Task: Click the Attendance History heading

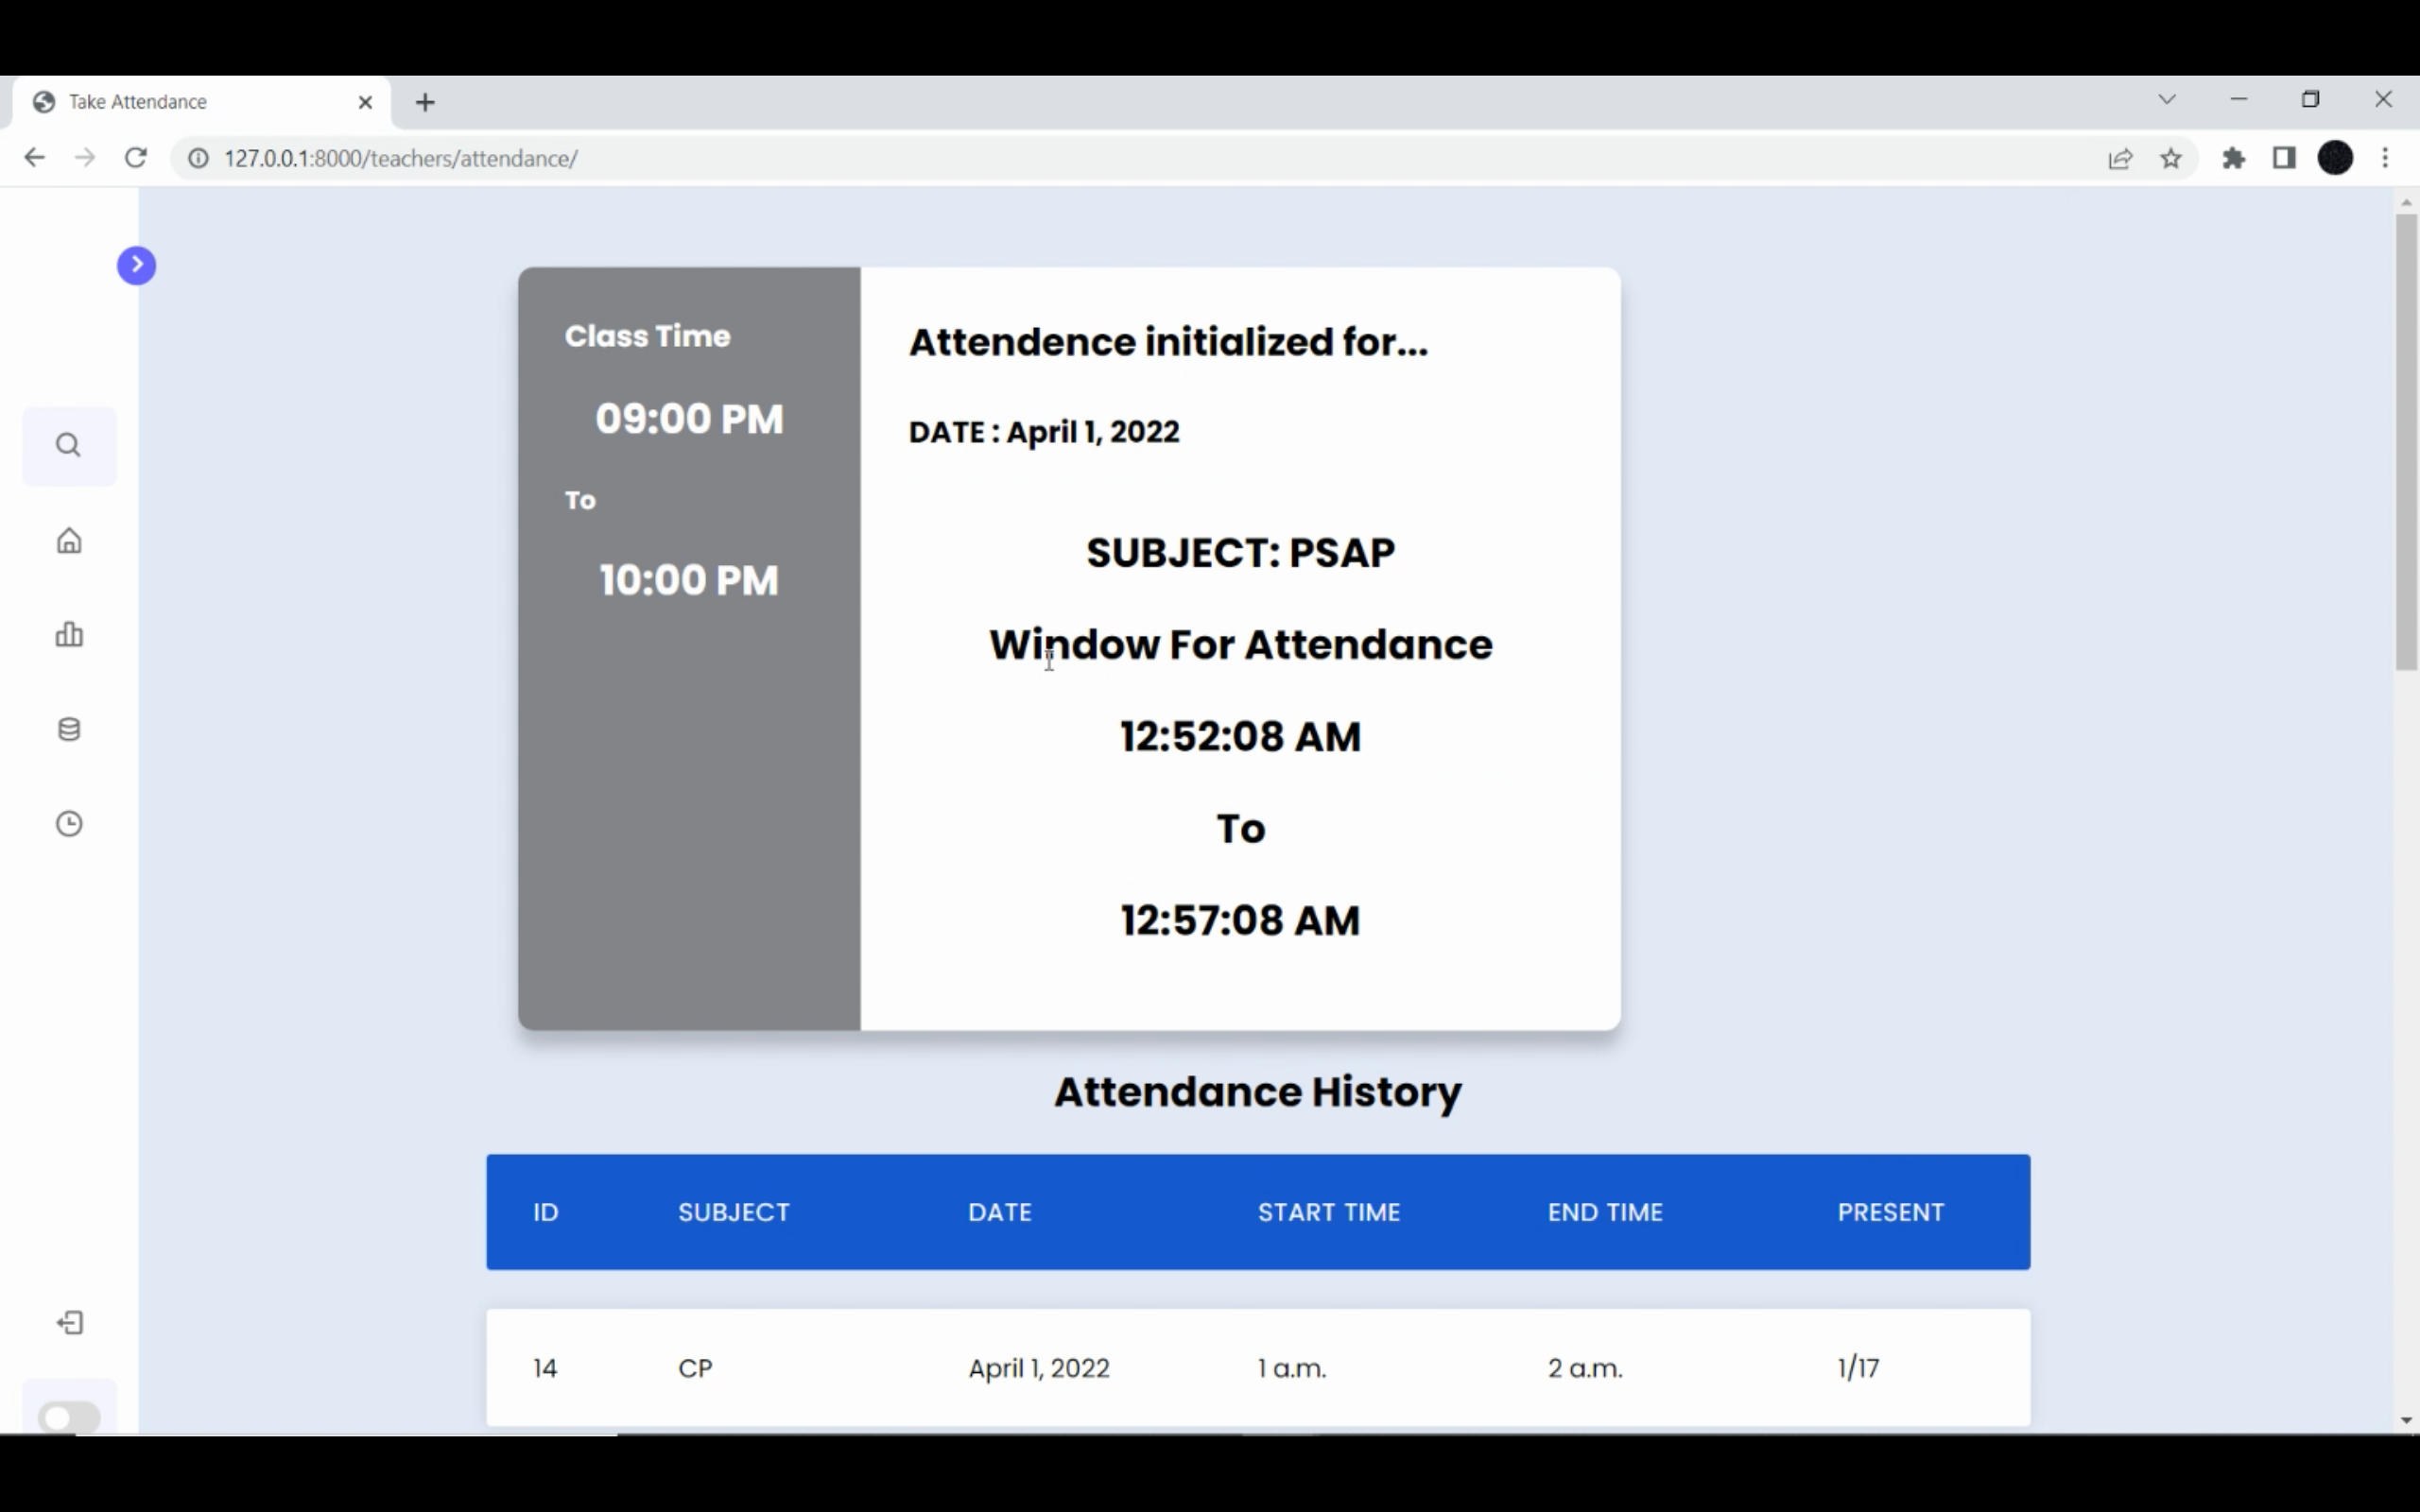Action: click(x=1258, y=1092)
